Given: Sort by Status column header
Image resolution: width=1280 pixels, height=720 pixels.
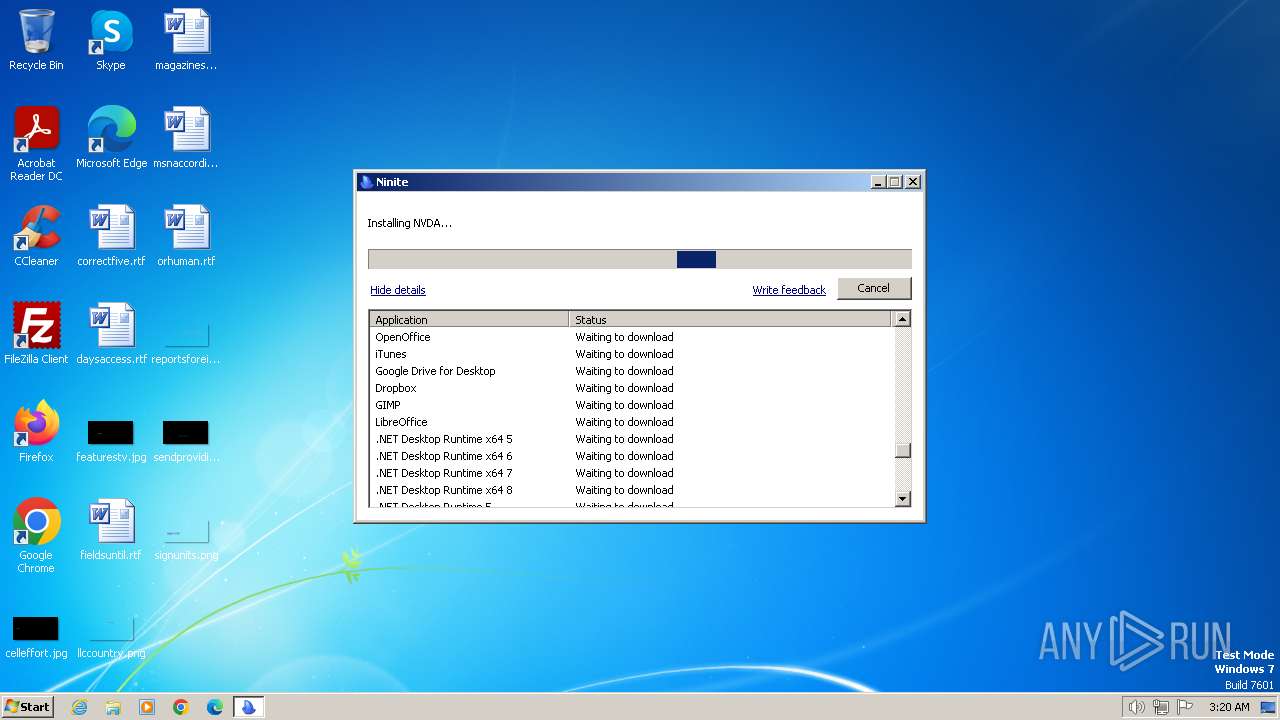Looking at the screenshot, I should 730,320.
